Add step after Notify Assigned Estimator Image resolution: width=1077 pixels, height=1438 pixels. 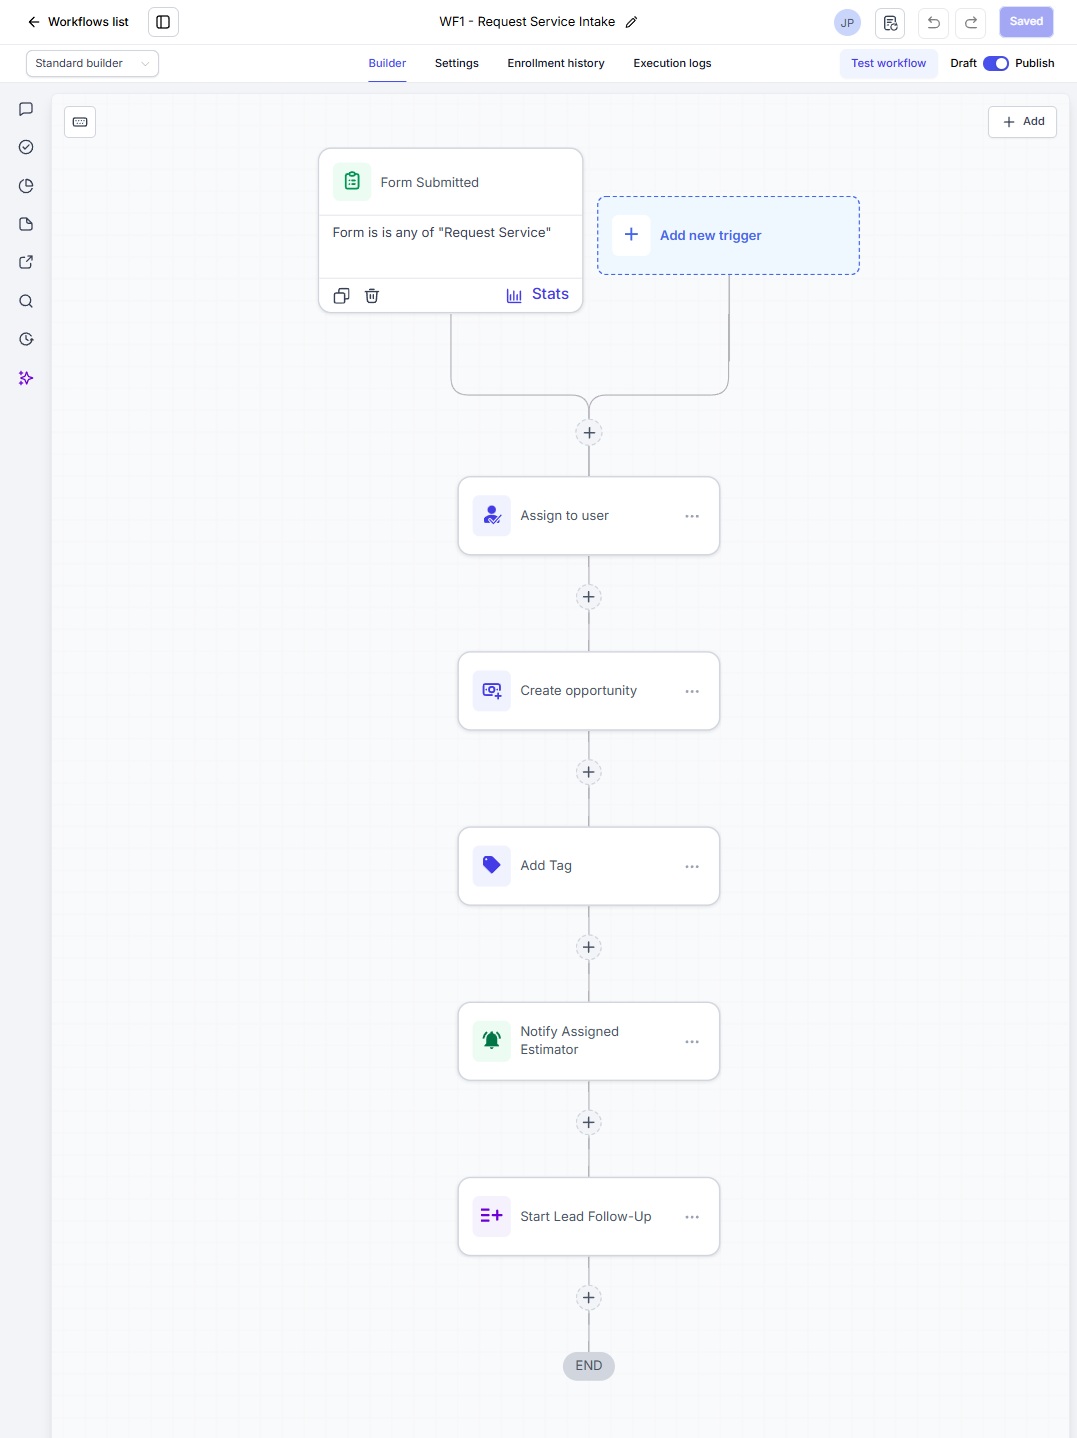click(x=589, y=1122)
